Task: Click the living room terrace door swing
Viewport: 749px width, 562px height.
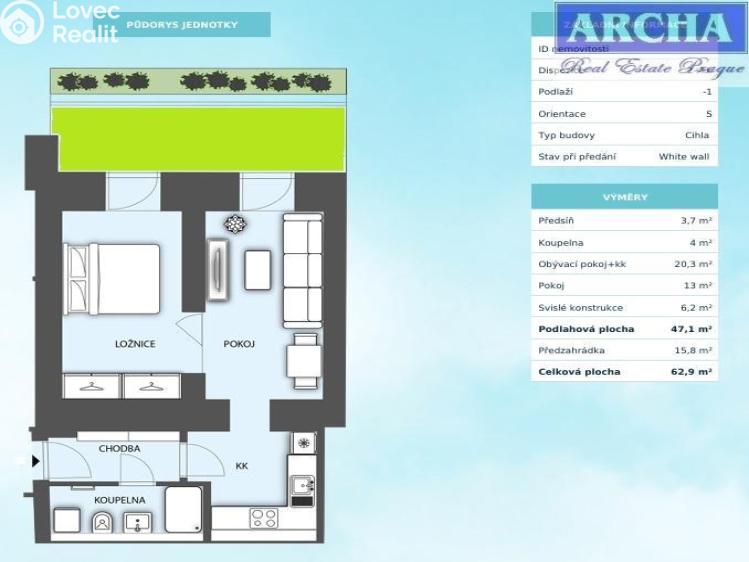Action: tap(267, 191)
